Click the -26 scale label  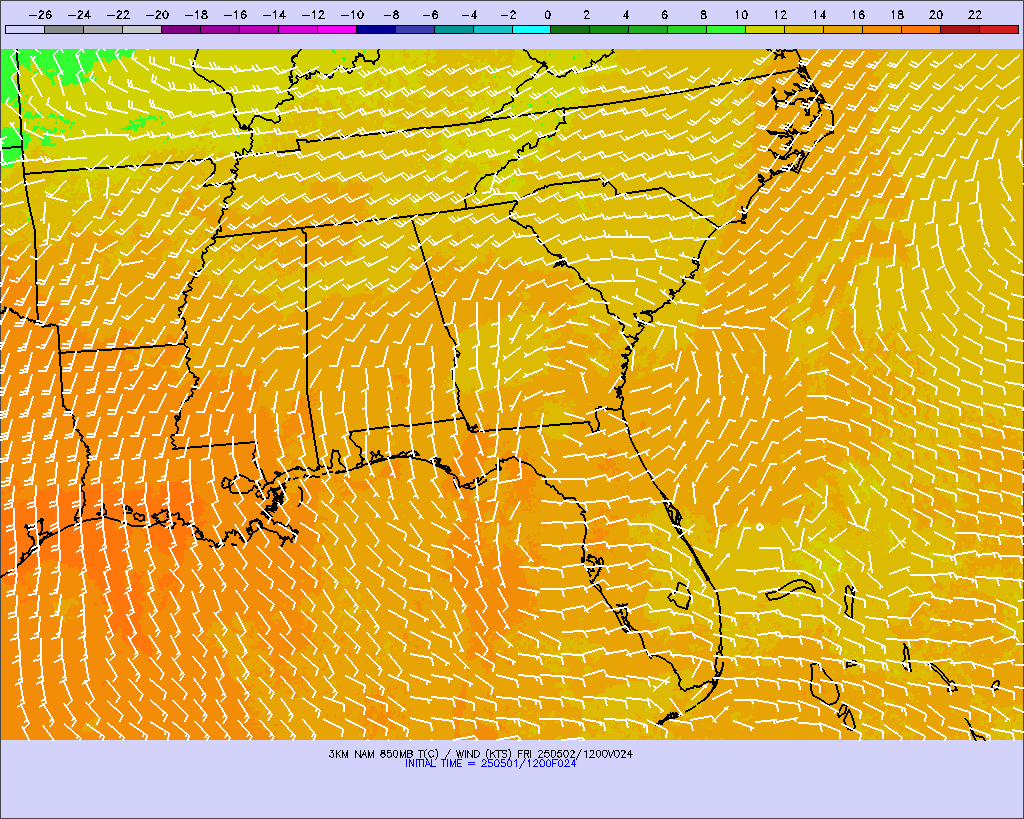[x=40, y=15]
